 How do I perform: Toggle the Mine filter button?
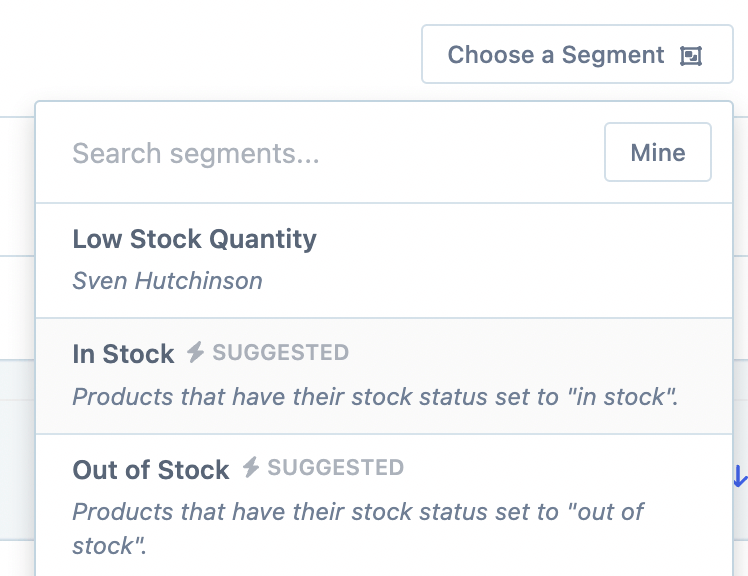point(657,153)
